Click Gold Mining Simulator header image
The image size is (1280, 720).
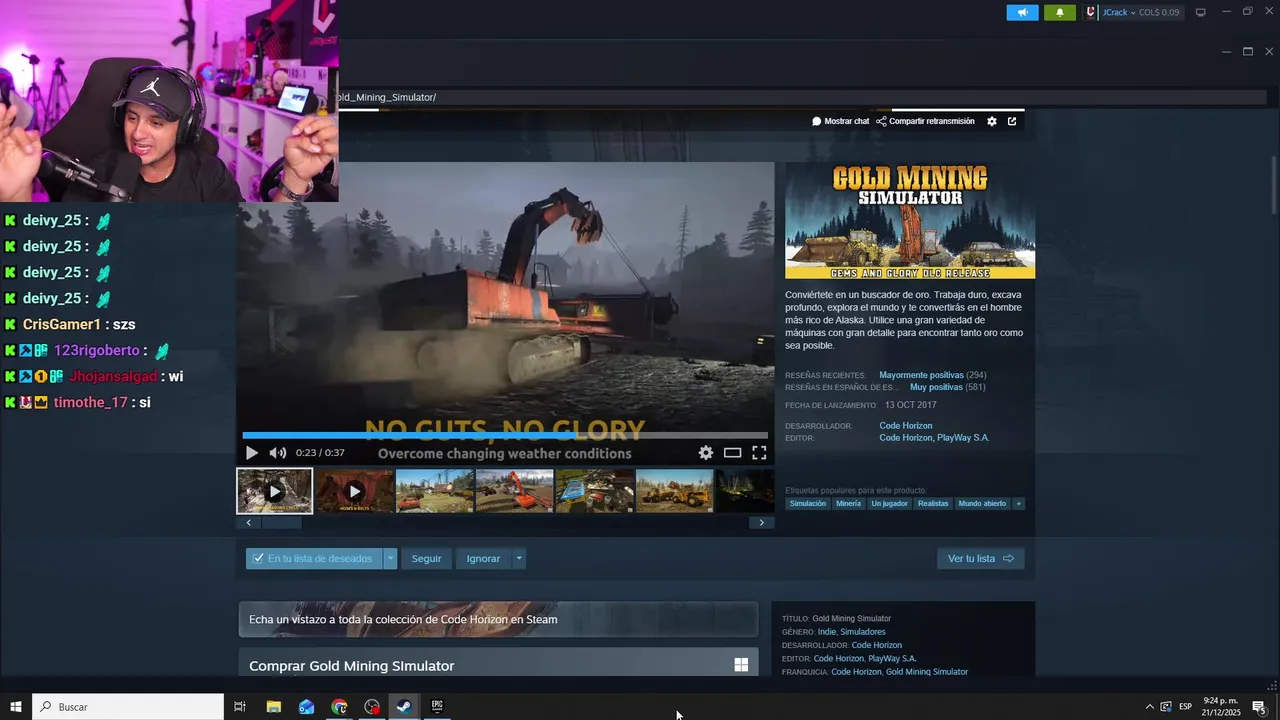[x=910, y=220]
